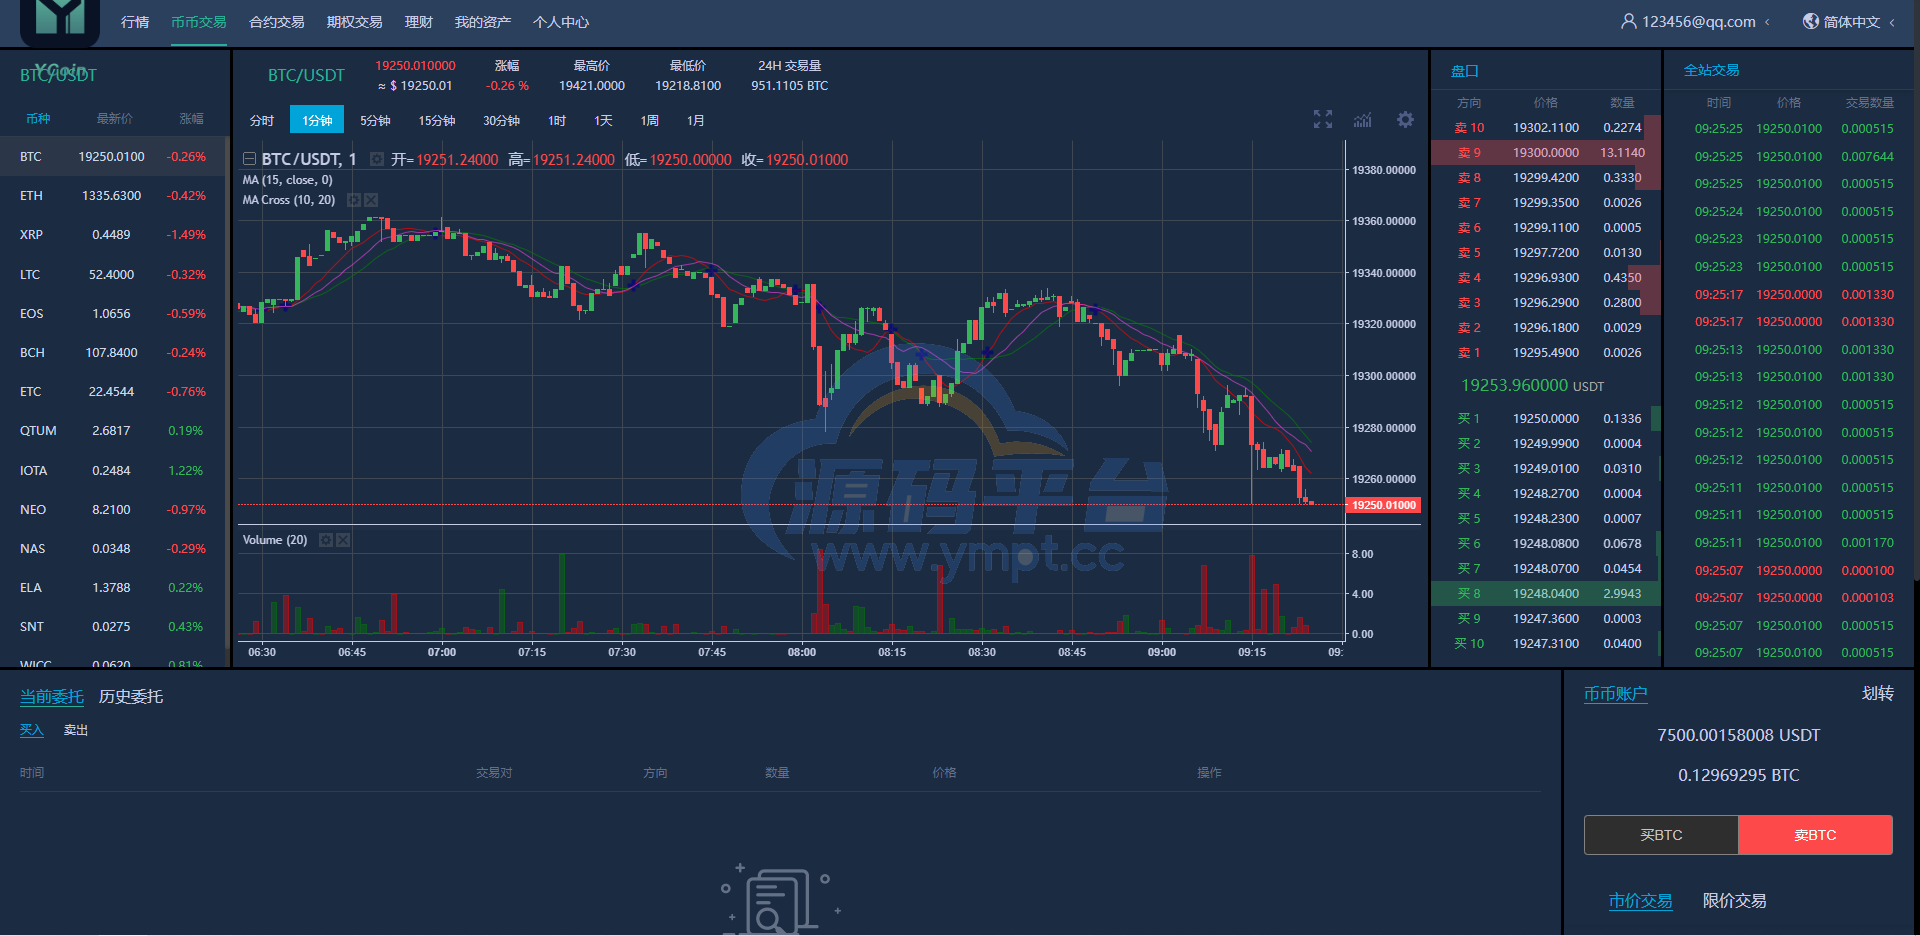
Task: Click the globe language icon
Action: coord(1811,21)
